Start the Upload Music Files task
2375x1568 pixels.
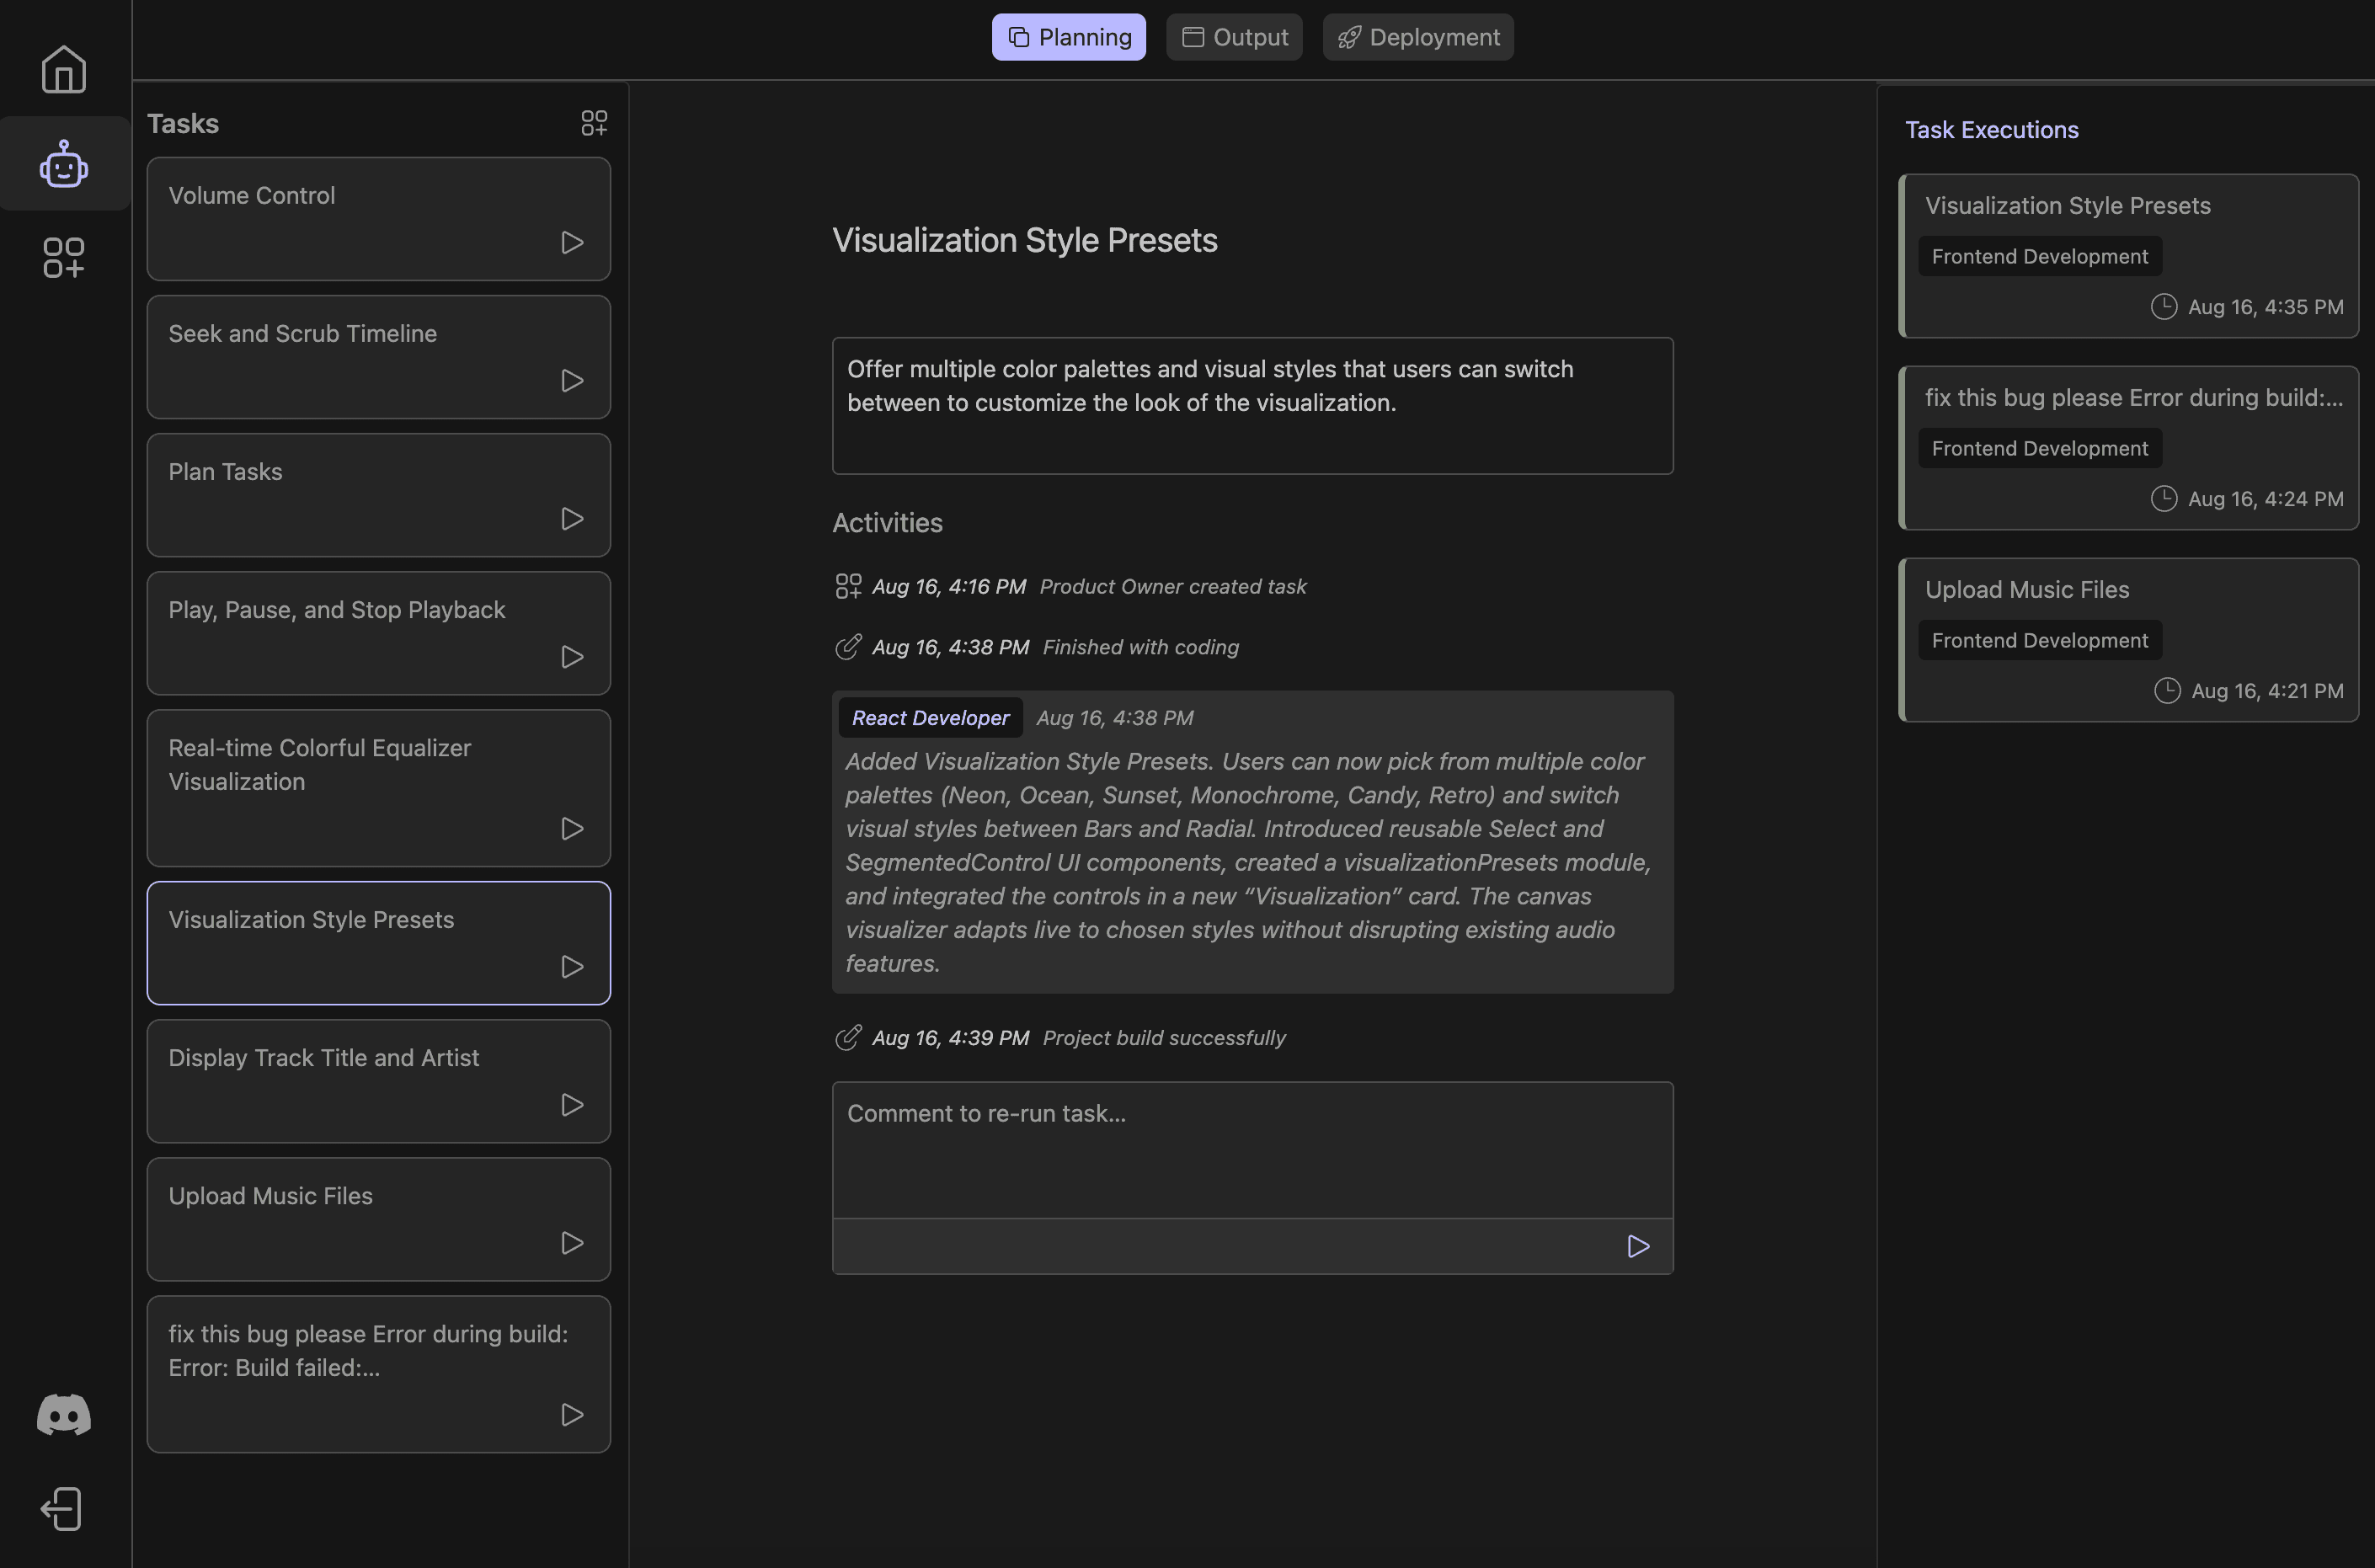coord(572,1242)
